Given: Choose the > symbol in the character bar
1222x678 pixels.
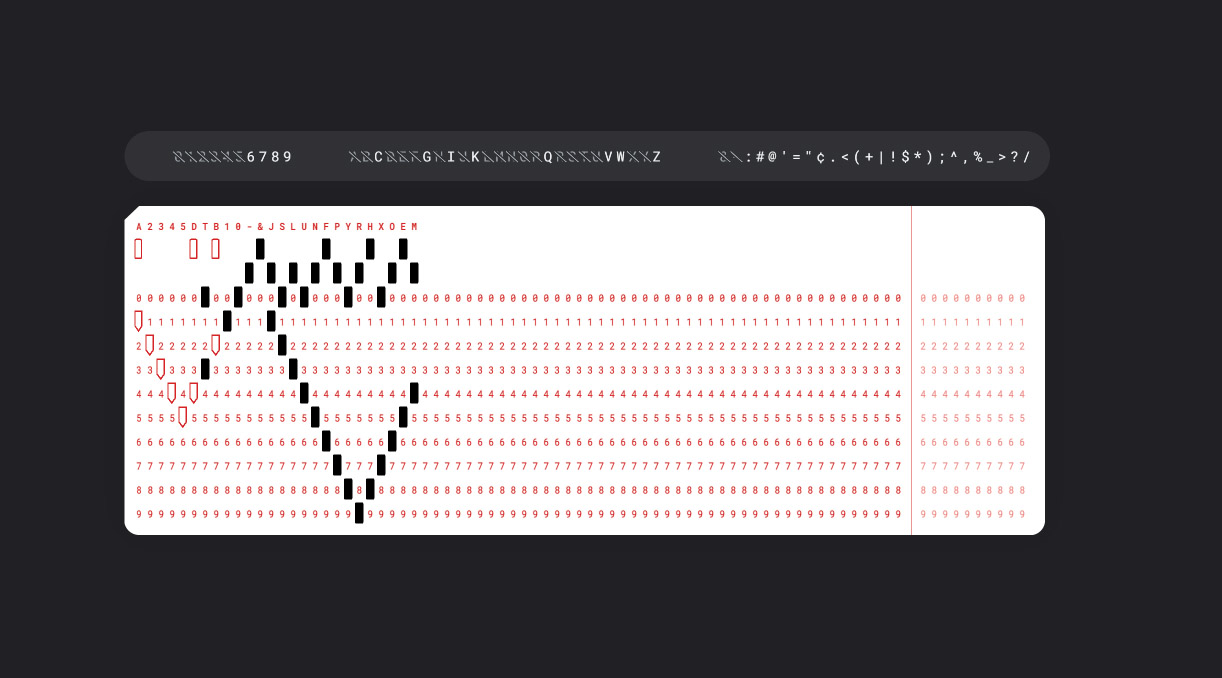Looking at the screenshot, I should pyautogui.click(x=1002, y=157).
